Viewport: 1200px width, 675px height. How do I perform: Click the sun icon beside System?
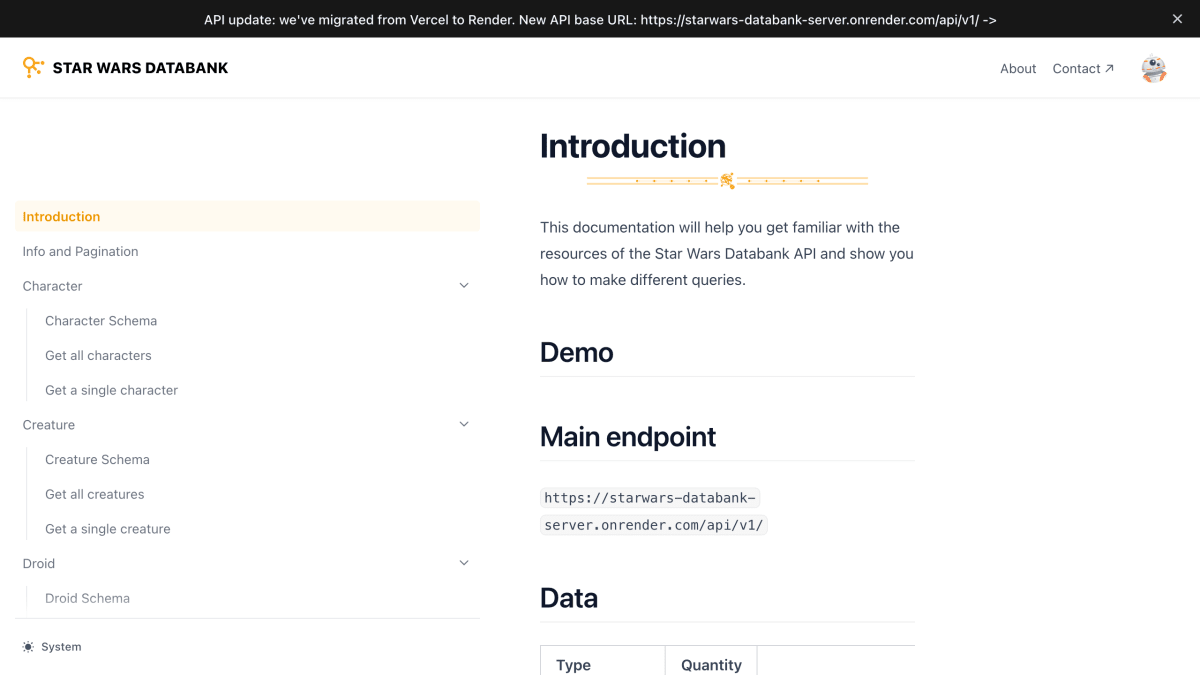(x=28, y=647)
